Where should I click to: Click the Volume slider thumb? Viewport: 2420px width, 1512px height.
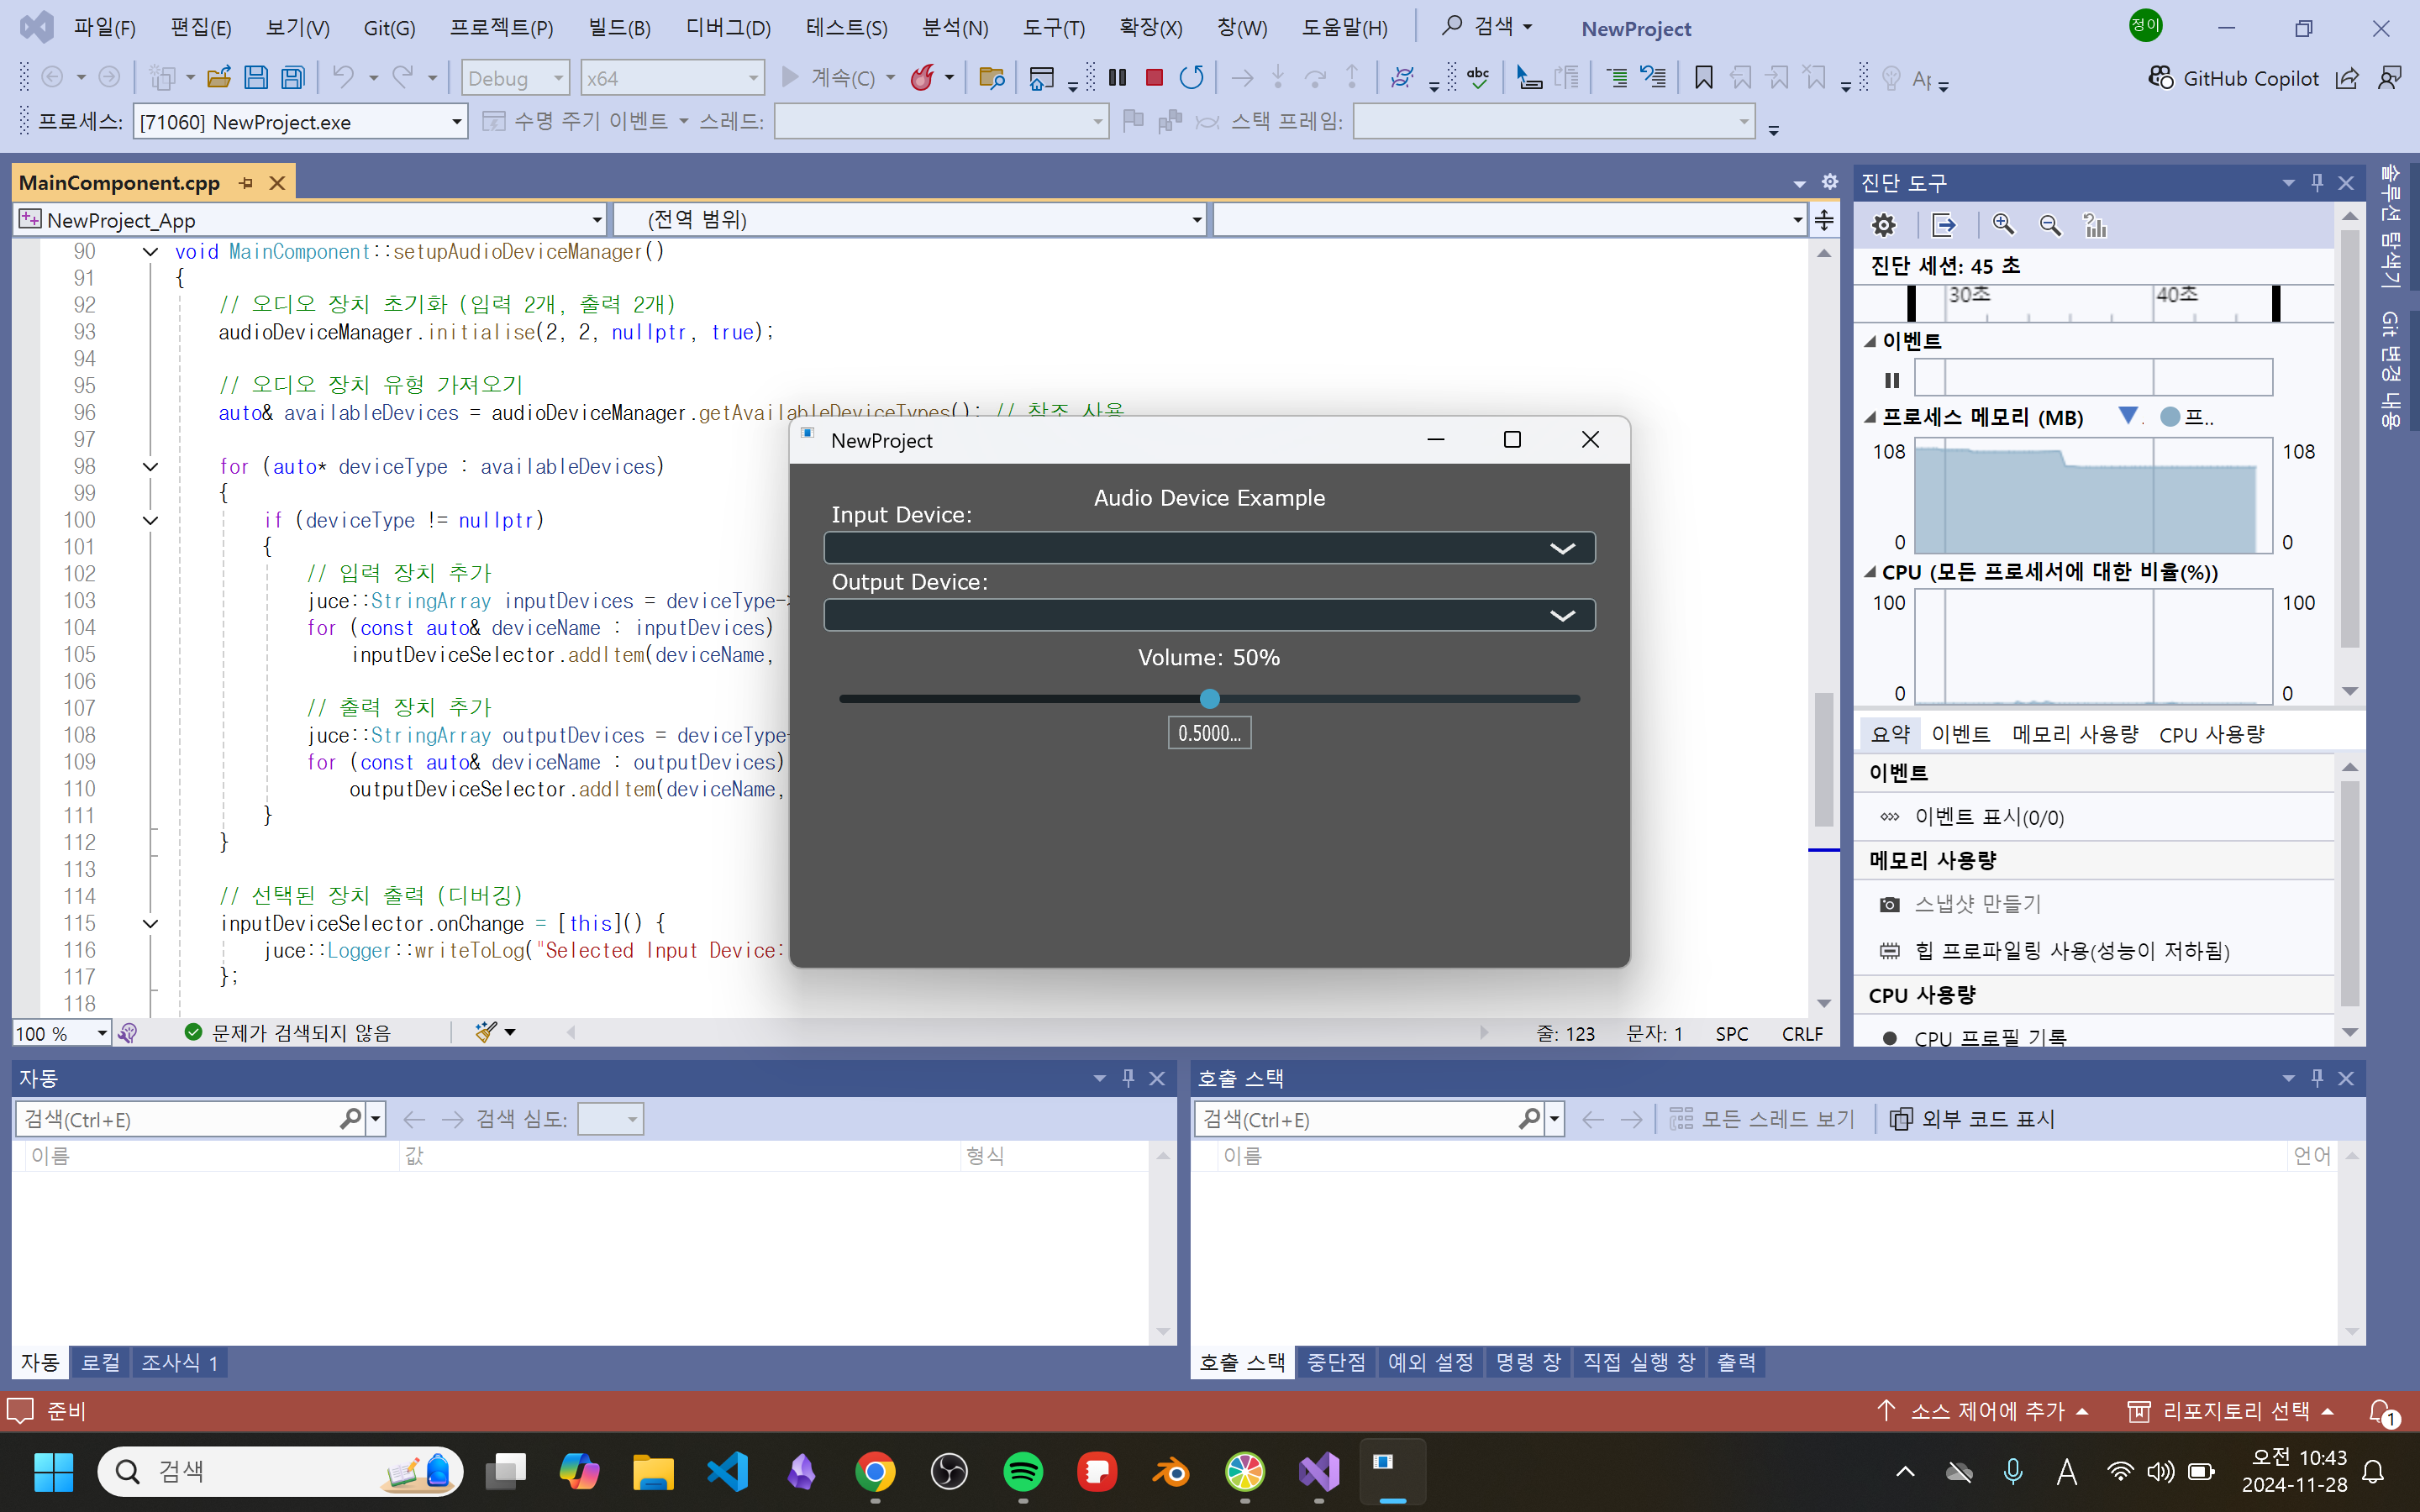coord(1209,699)
